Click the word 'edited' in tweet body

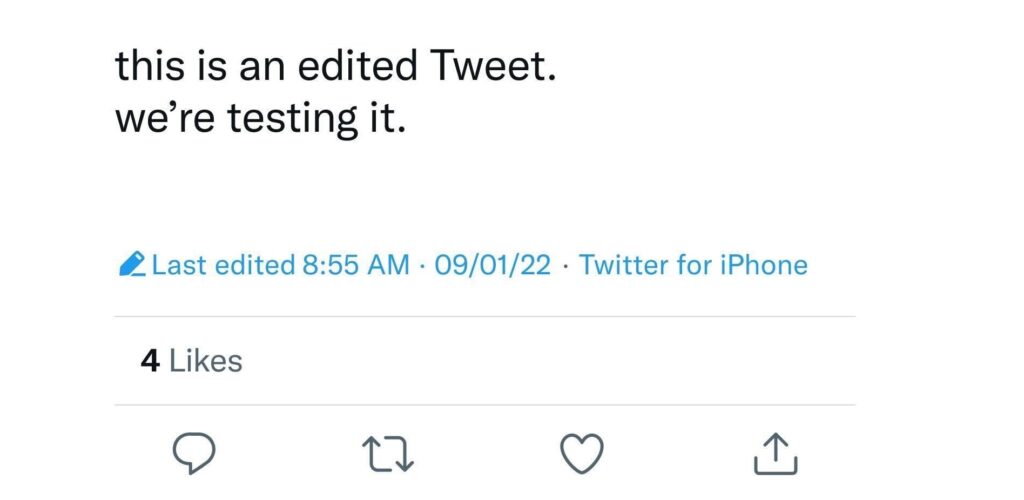[x=364, y=67]
